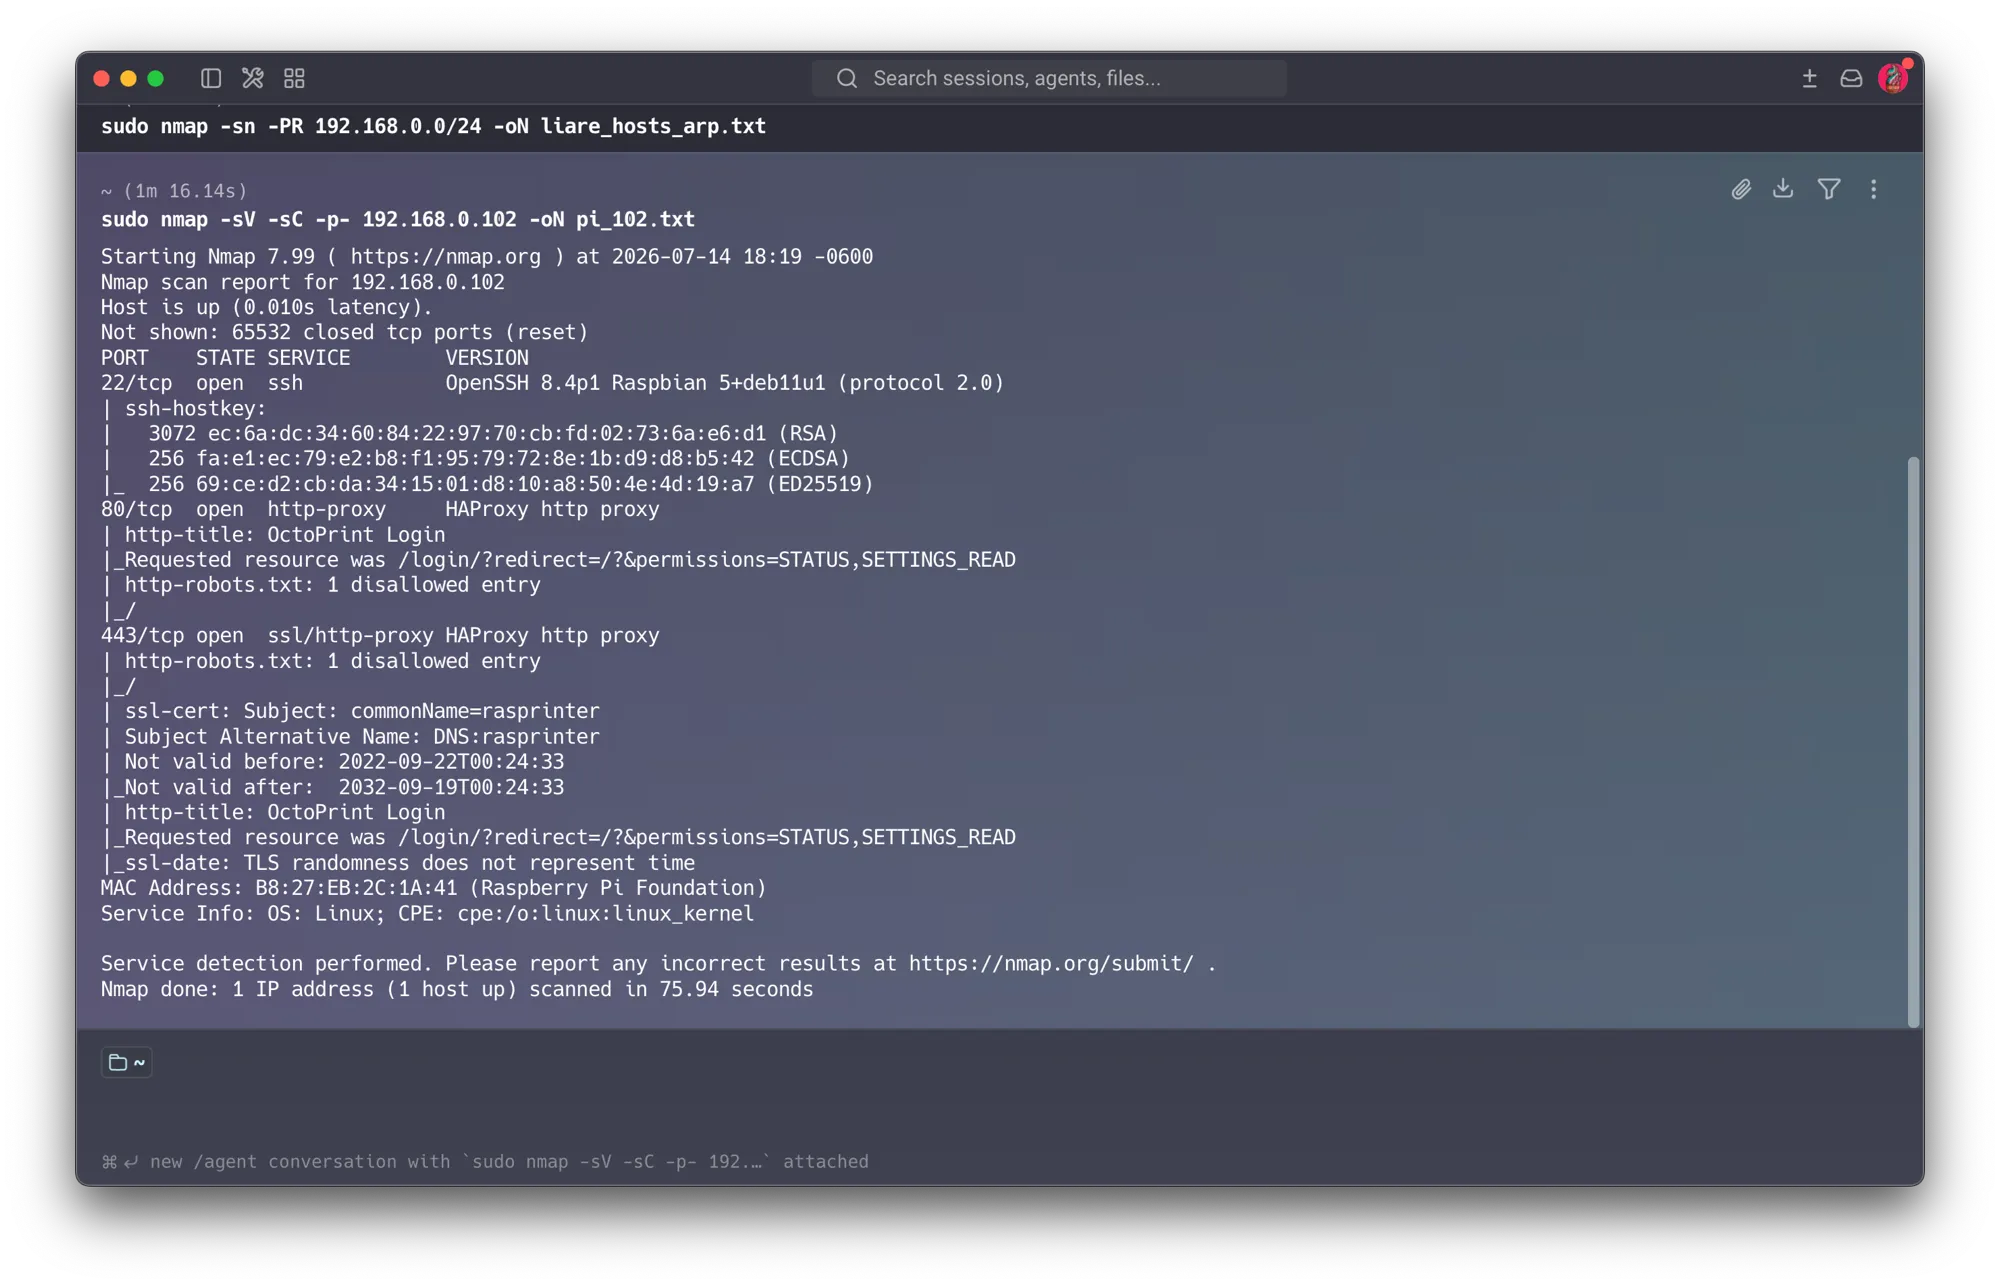Screen dimensions: 2000x1286
Task: Click the 80/tcp open http-proxy row
Action: pyautogui.click(x=380, y=509)
